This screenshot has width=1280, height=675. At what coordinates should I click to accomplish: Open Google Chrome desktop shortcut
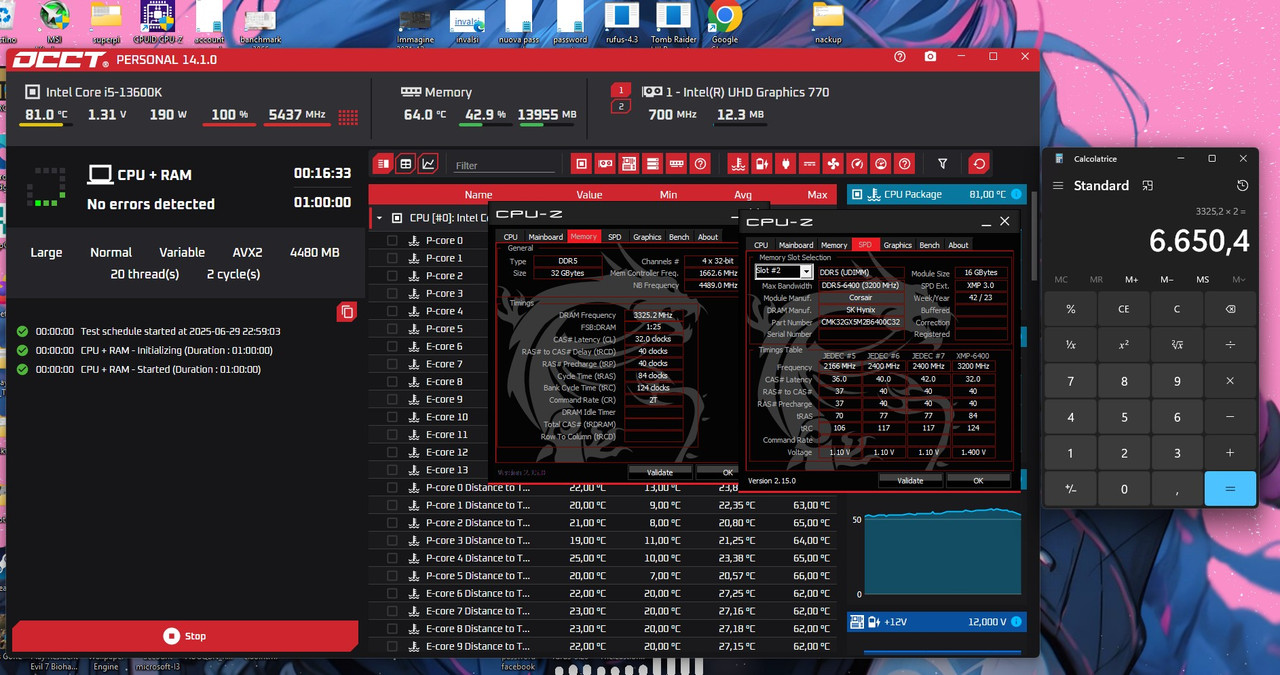725,23
